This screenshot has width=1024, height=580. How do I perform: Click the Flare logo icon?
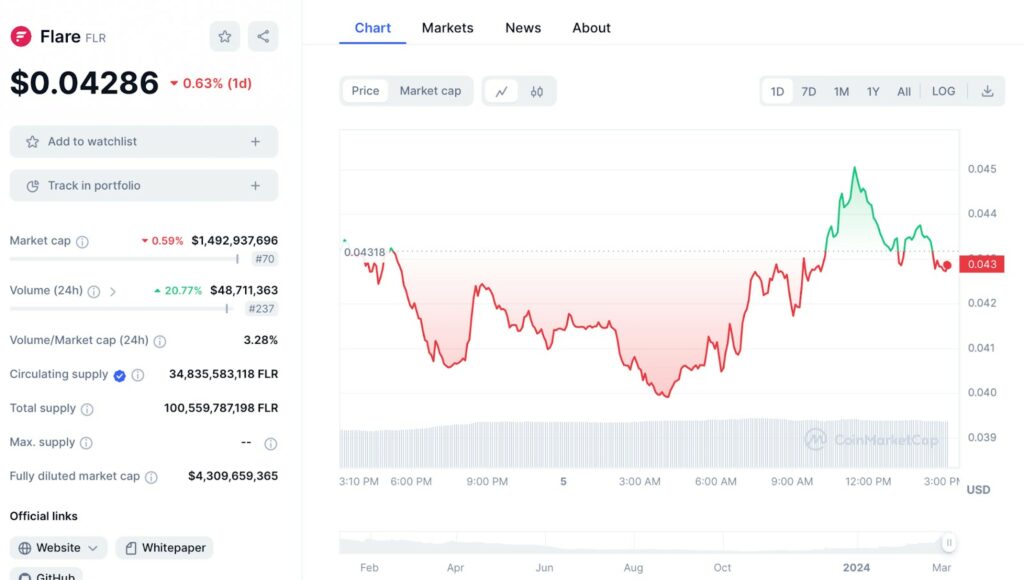21,37
